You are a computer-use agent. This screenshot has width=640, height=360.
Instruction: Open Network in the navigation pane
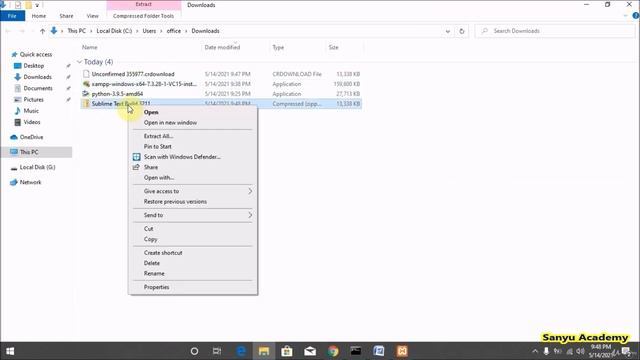[x=30, y=182]
